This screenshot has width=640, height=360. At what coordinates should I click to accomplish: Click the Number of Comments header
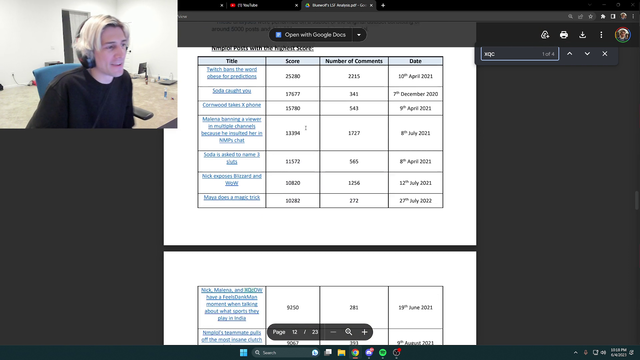354,61
